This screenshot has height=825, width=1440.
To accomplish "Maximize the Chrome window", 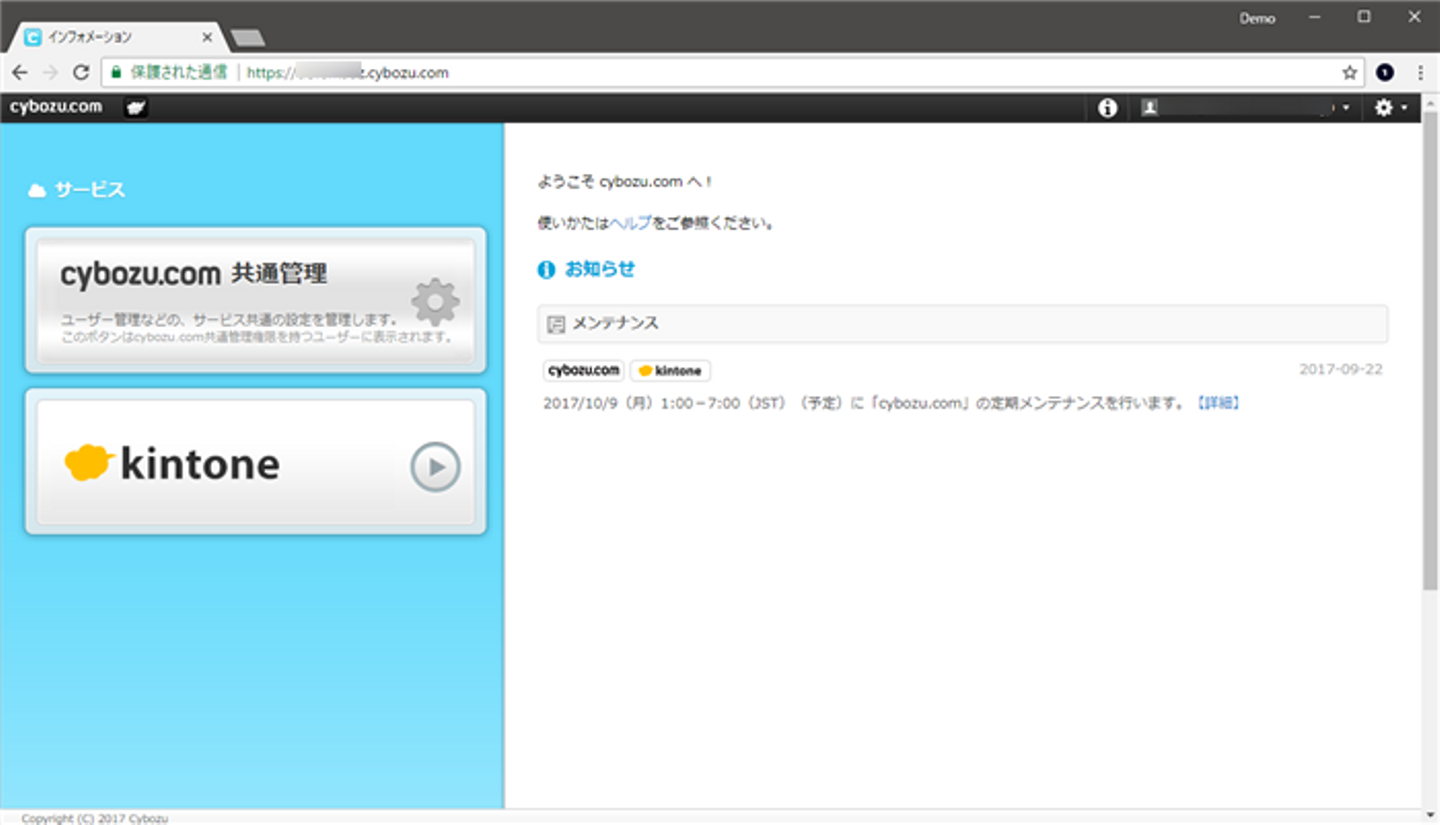I will 1364,17.
